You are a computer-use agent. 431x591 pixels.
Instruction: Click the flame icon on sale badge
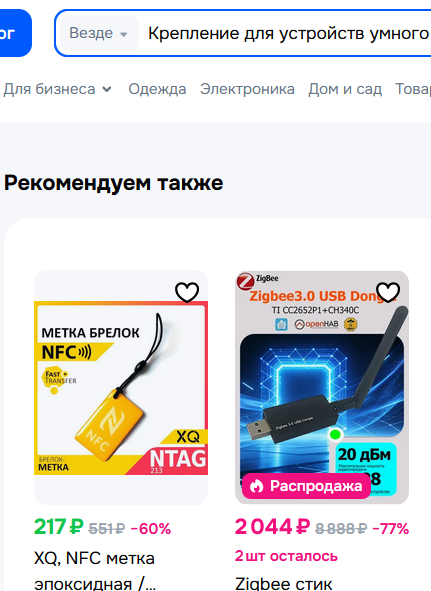[257, 486]
